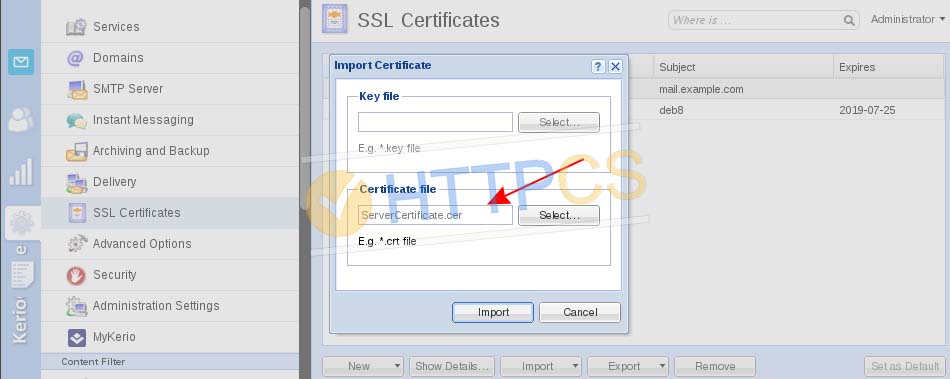Image resolution: width=950 pixels, height=379 pixels.
Task: Click Set as Default button
Action: click(x=905, y=366)
